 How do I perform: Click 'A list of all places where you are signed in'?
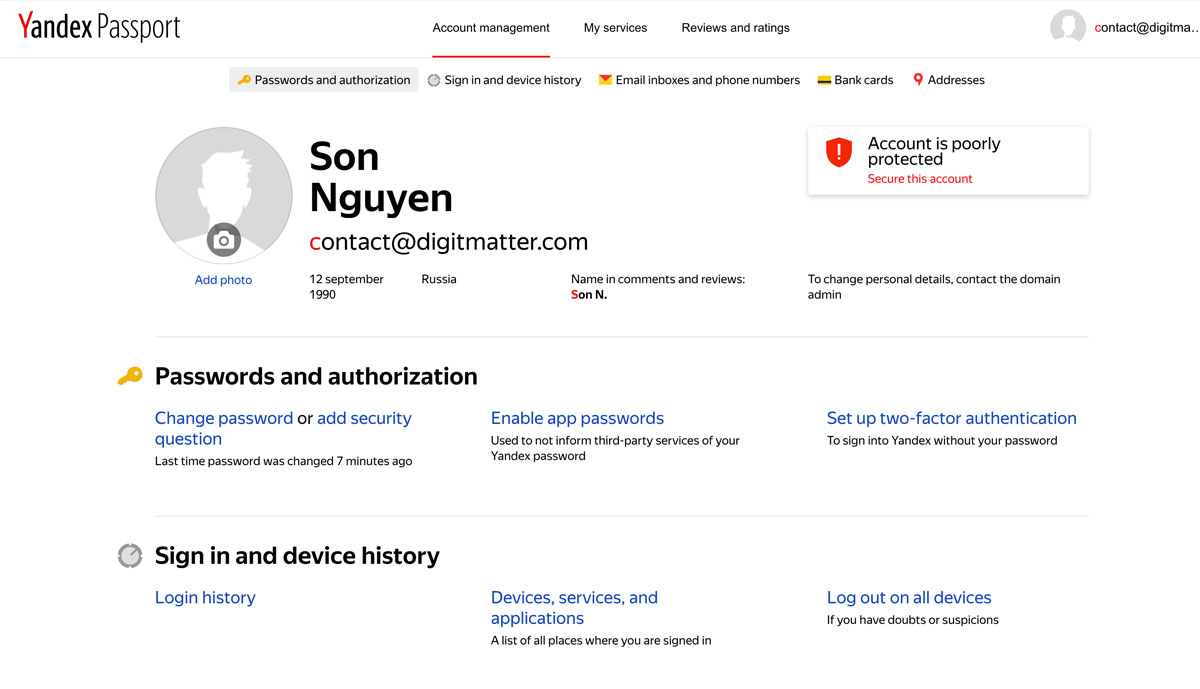pyautogui.click(x=601, y=640)
